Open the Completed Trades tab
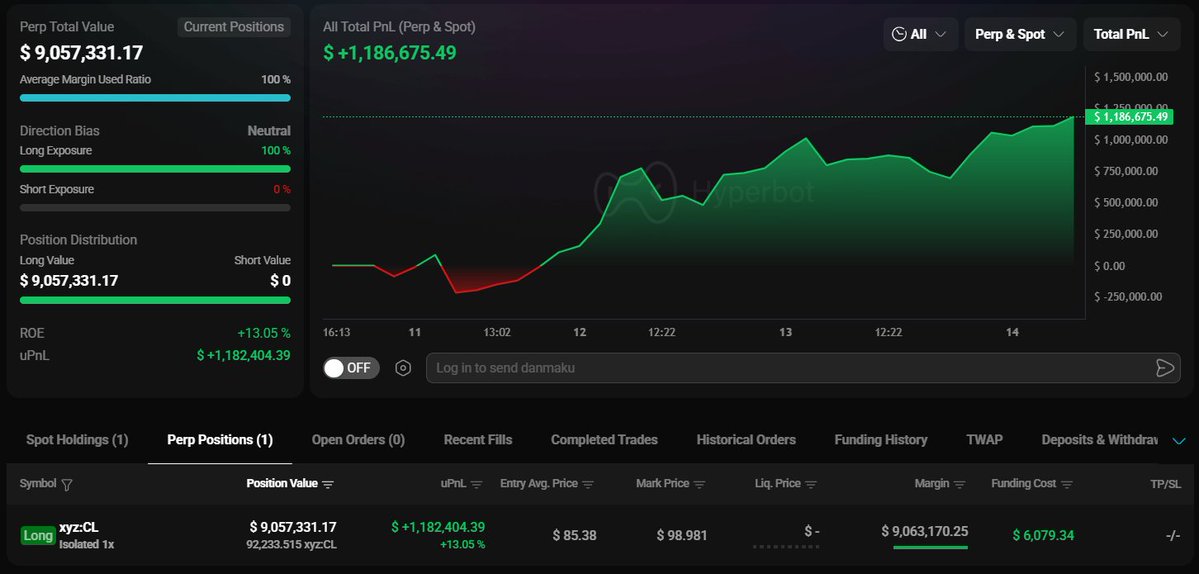1199x574 pixels. (x=604, y=440)
